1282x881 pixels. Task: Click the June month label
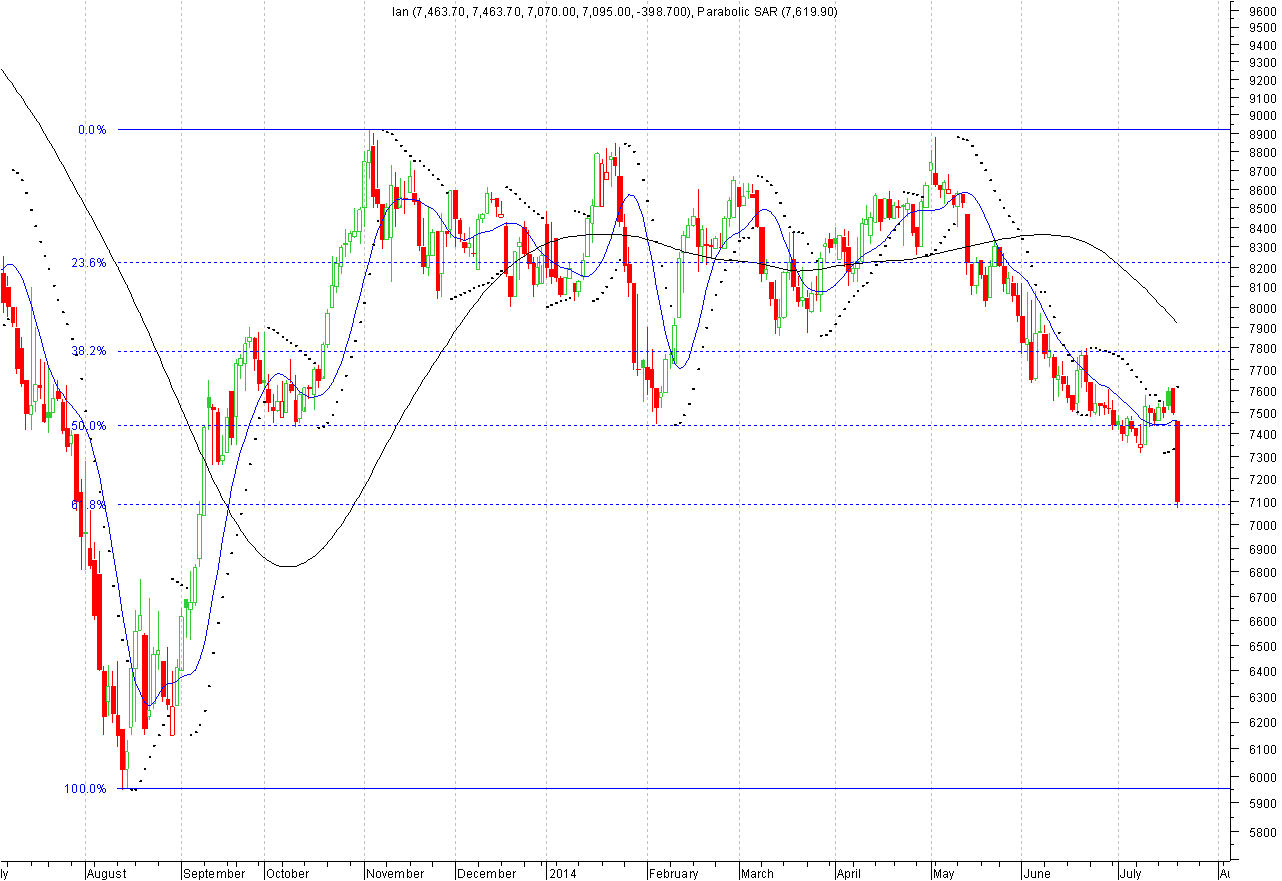tap(1038, 874)
